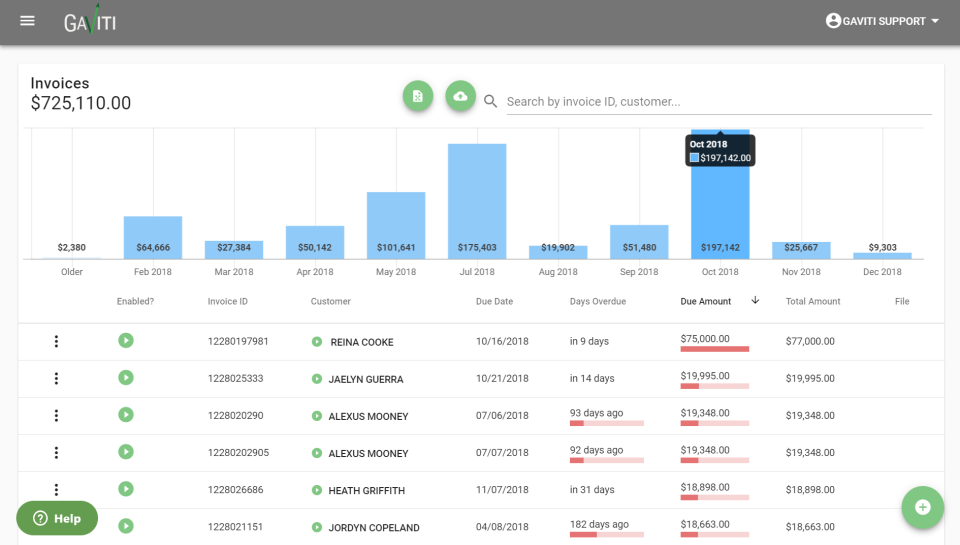Focus the invoice search field

[718, 101]
